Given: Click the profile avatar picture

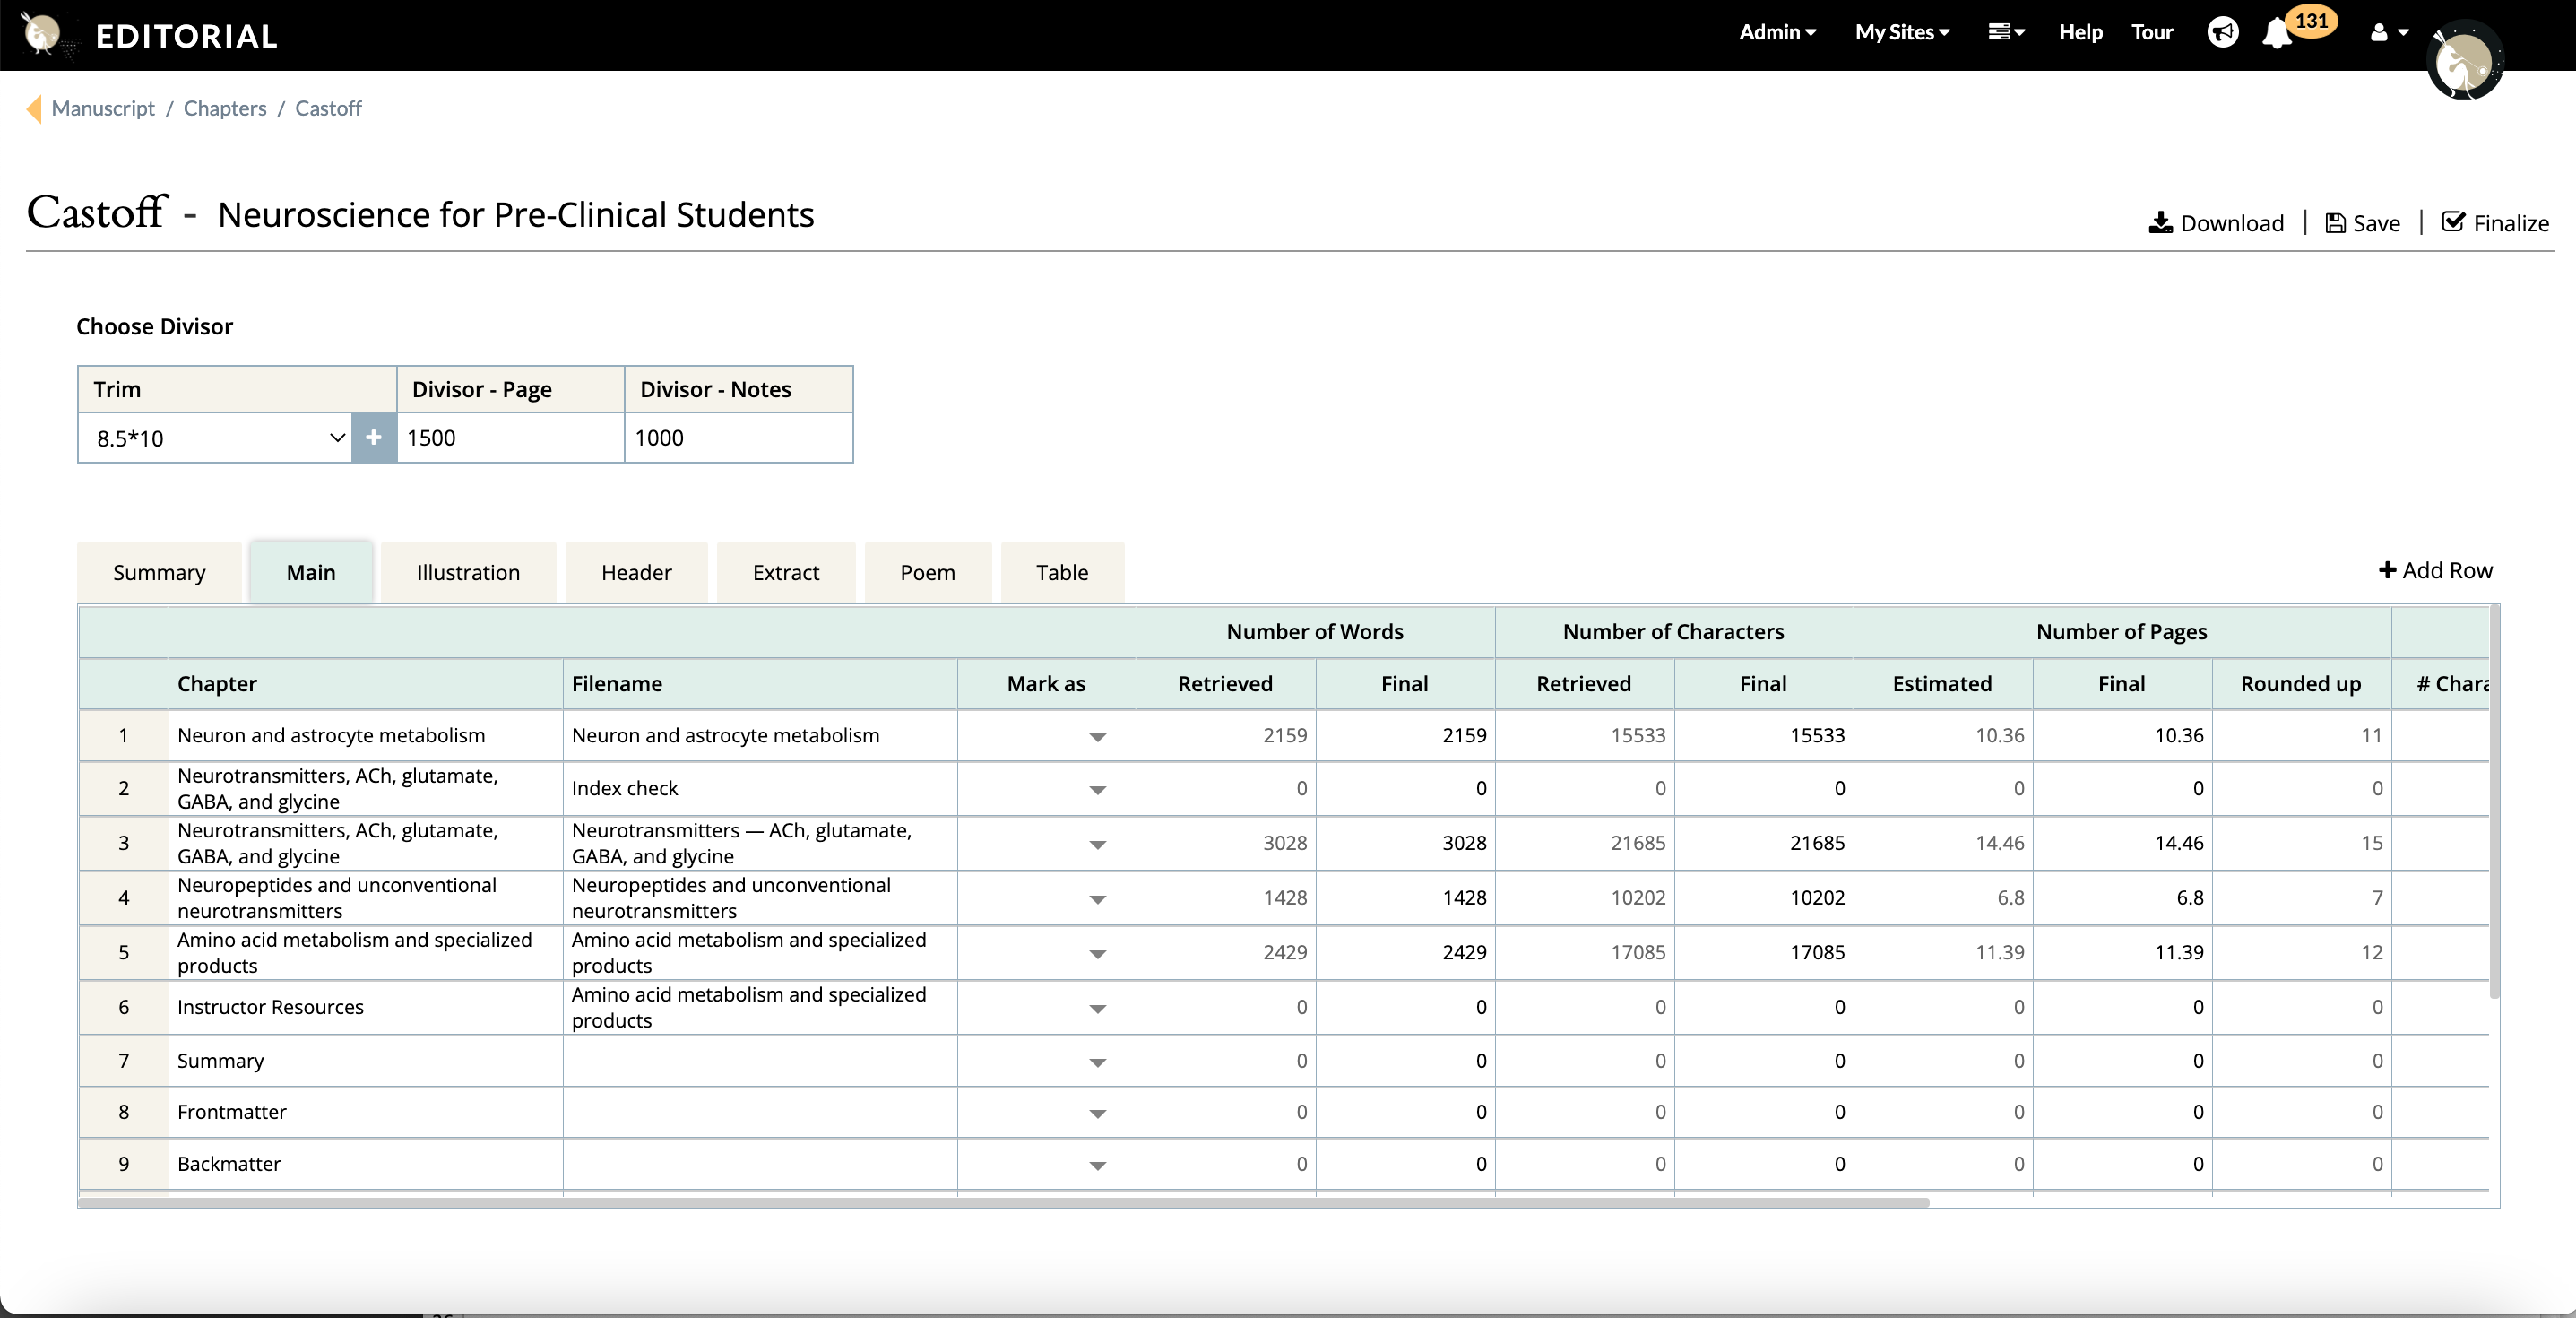Looking at the screenshot, I should click(2463, 62).
